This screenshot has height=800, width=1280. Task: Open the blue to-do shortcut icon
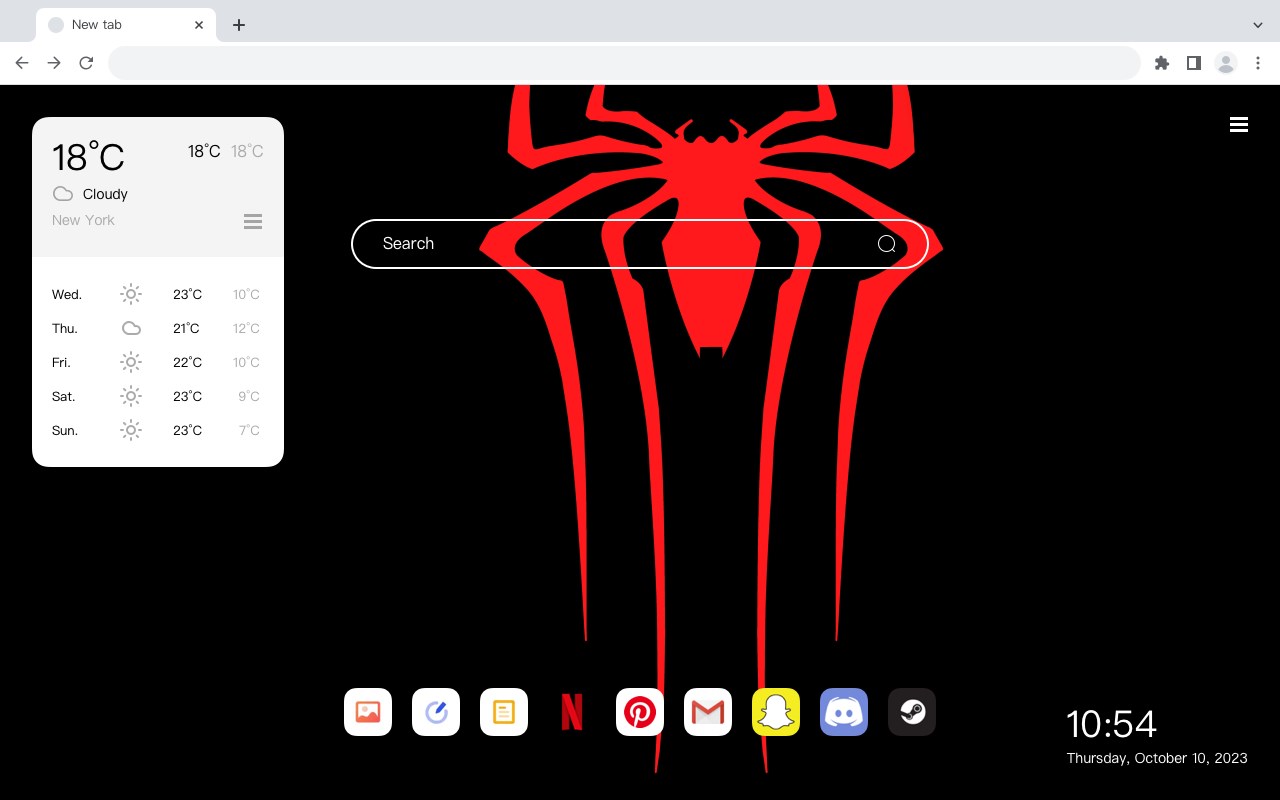436,712
